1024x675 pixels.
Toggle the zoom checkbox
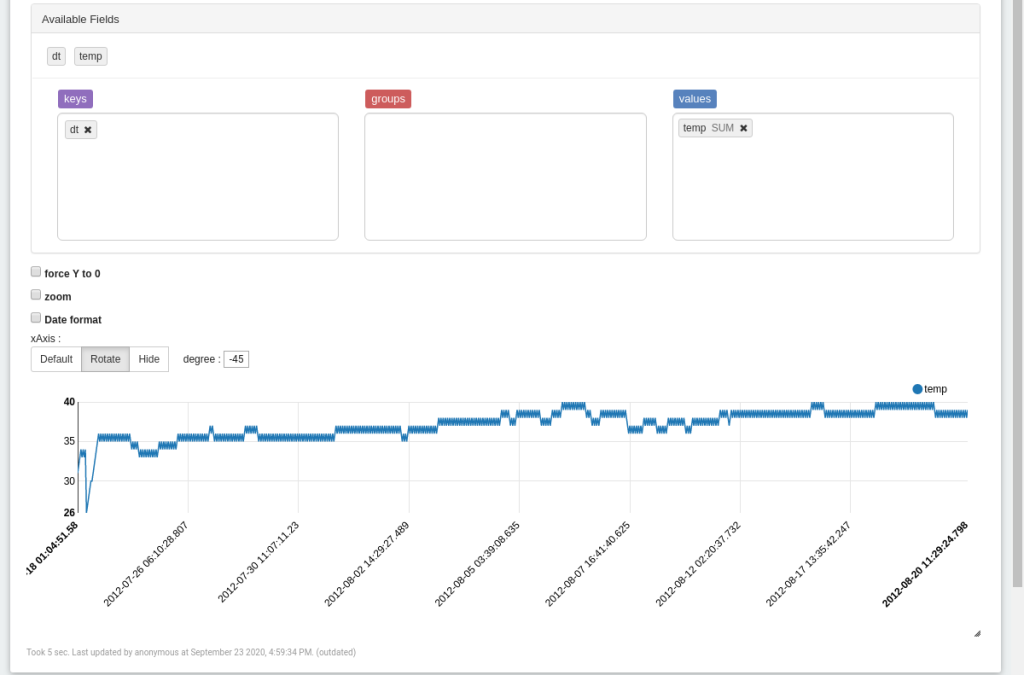click(36, 295)
